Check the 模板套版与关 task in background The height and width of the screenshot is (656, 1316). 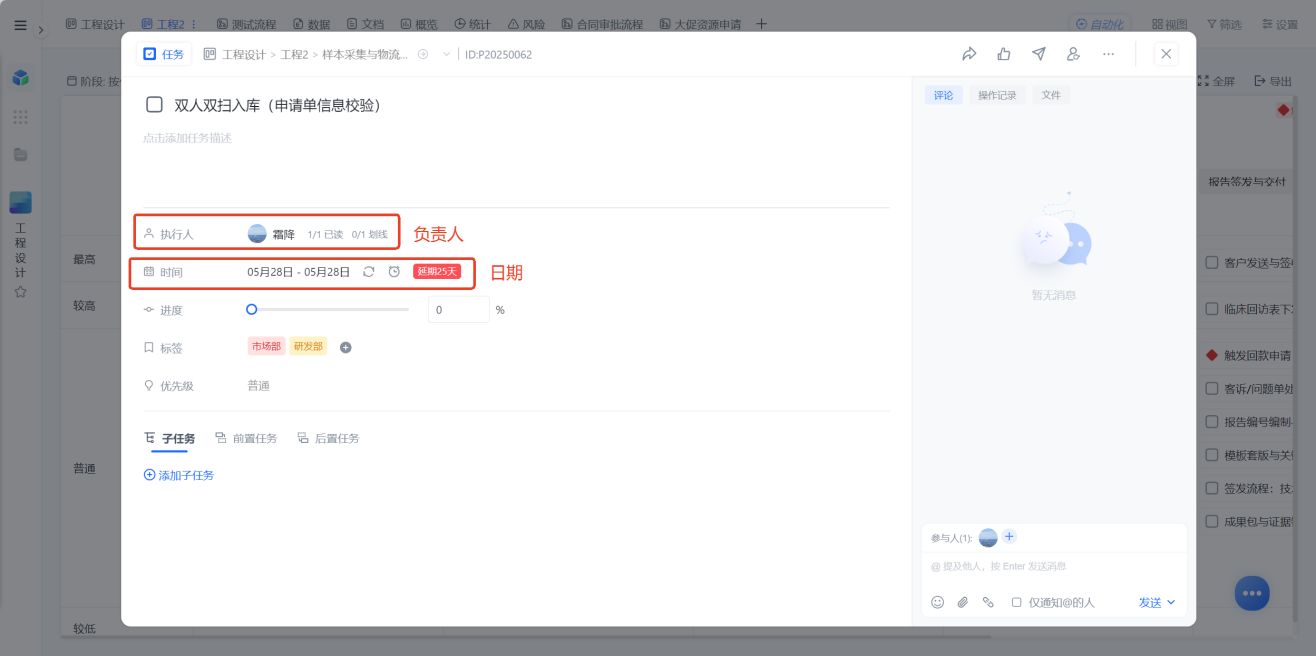[x=1211, y=454]
